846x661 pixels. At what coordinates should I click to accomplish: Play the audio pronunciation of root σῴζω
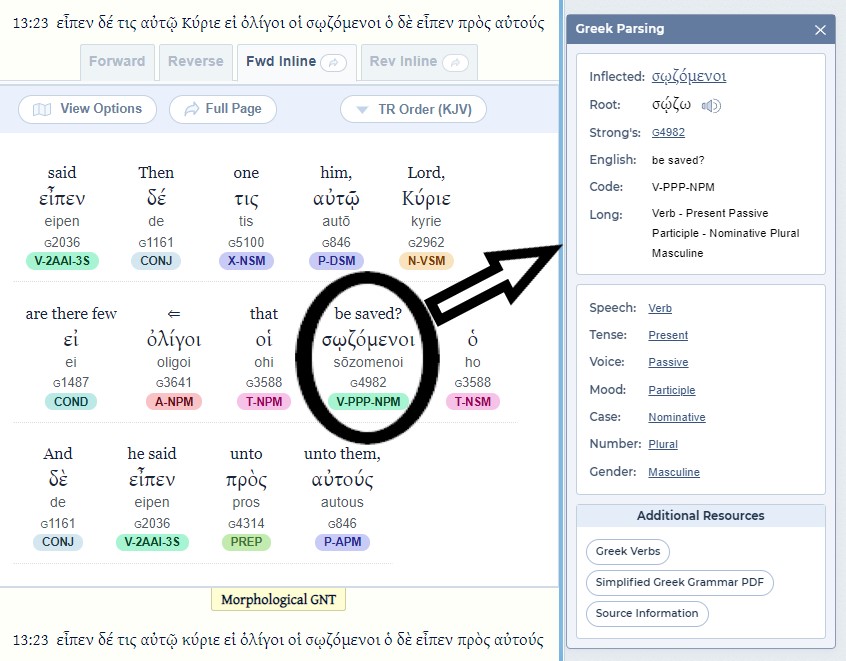point(711,105)
